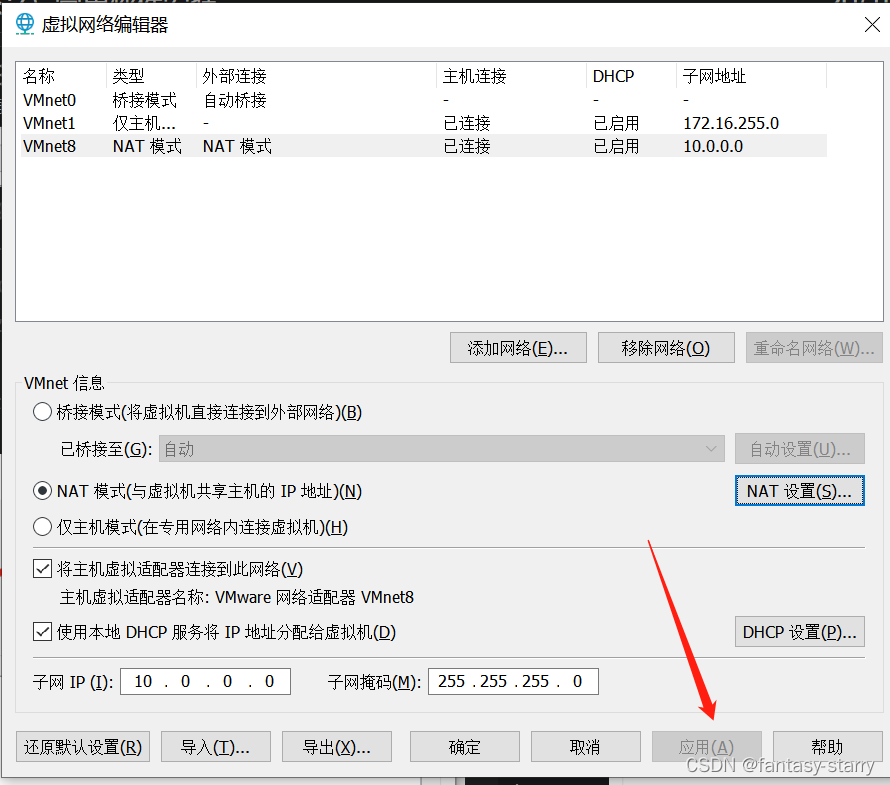Click the 类型 column header
Image resolution: width=890 pixels, height=785 pixels.
151,75
